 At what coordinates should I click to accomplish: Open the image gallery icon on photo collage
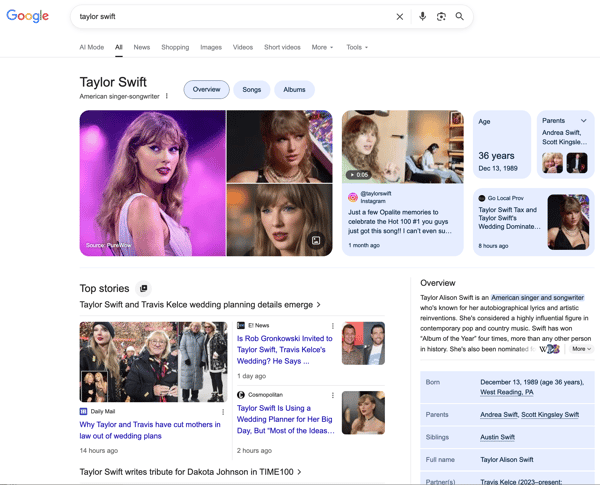[x=316, y=240]
